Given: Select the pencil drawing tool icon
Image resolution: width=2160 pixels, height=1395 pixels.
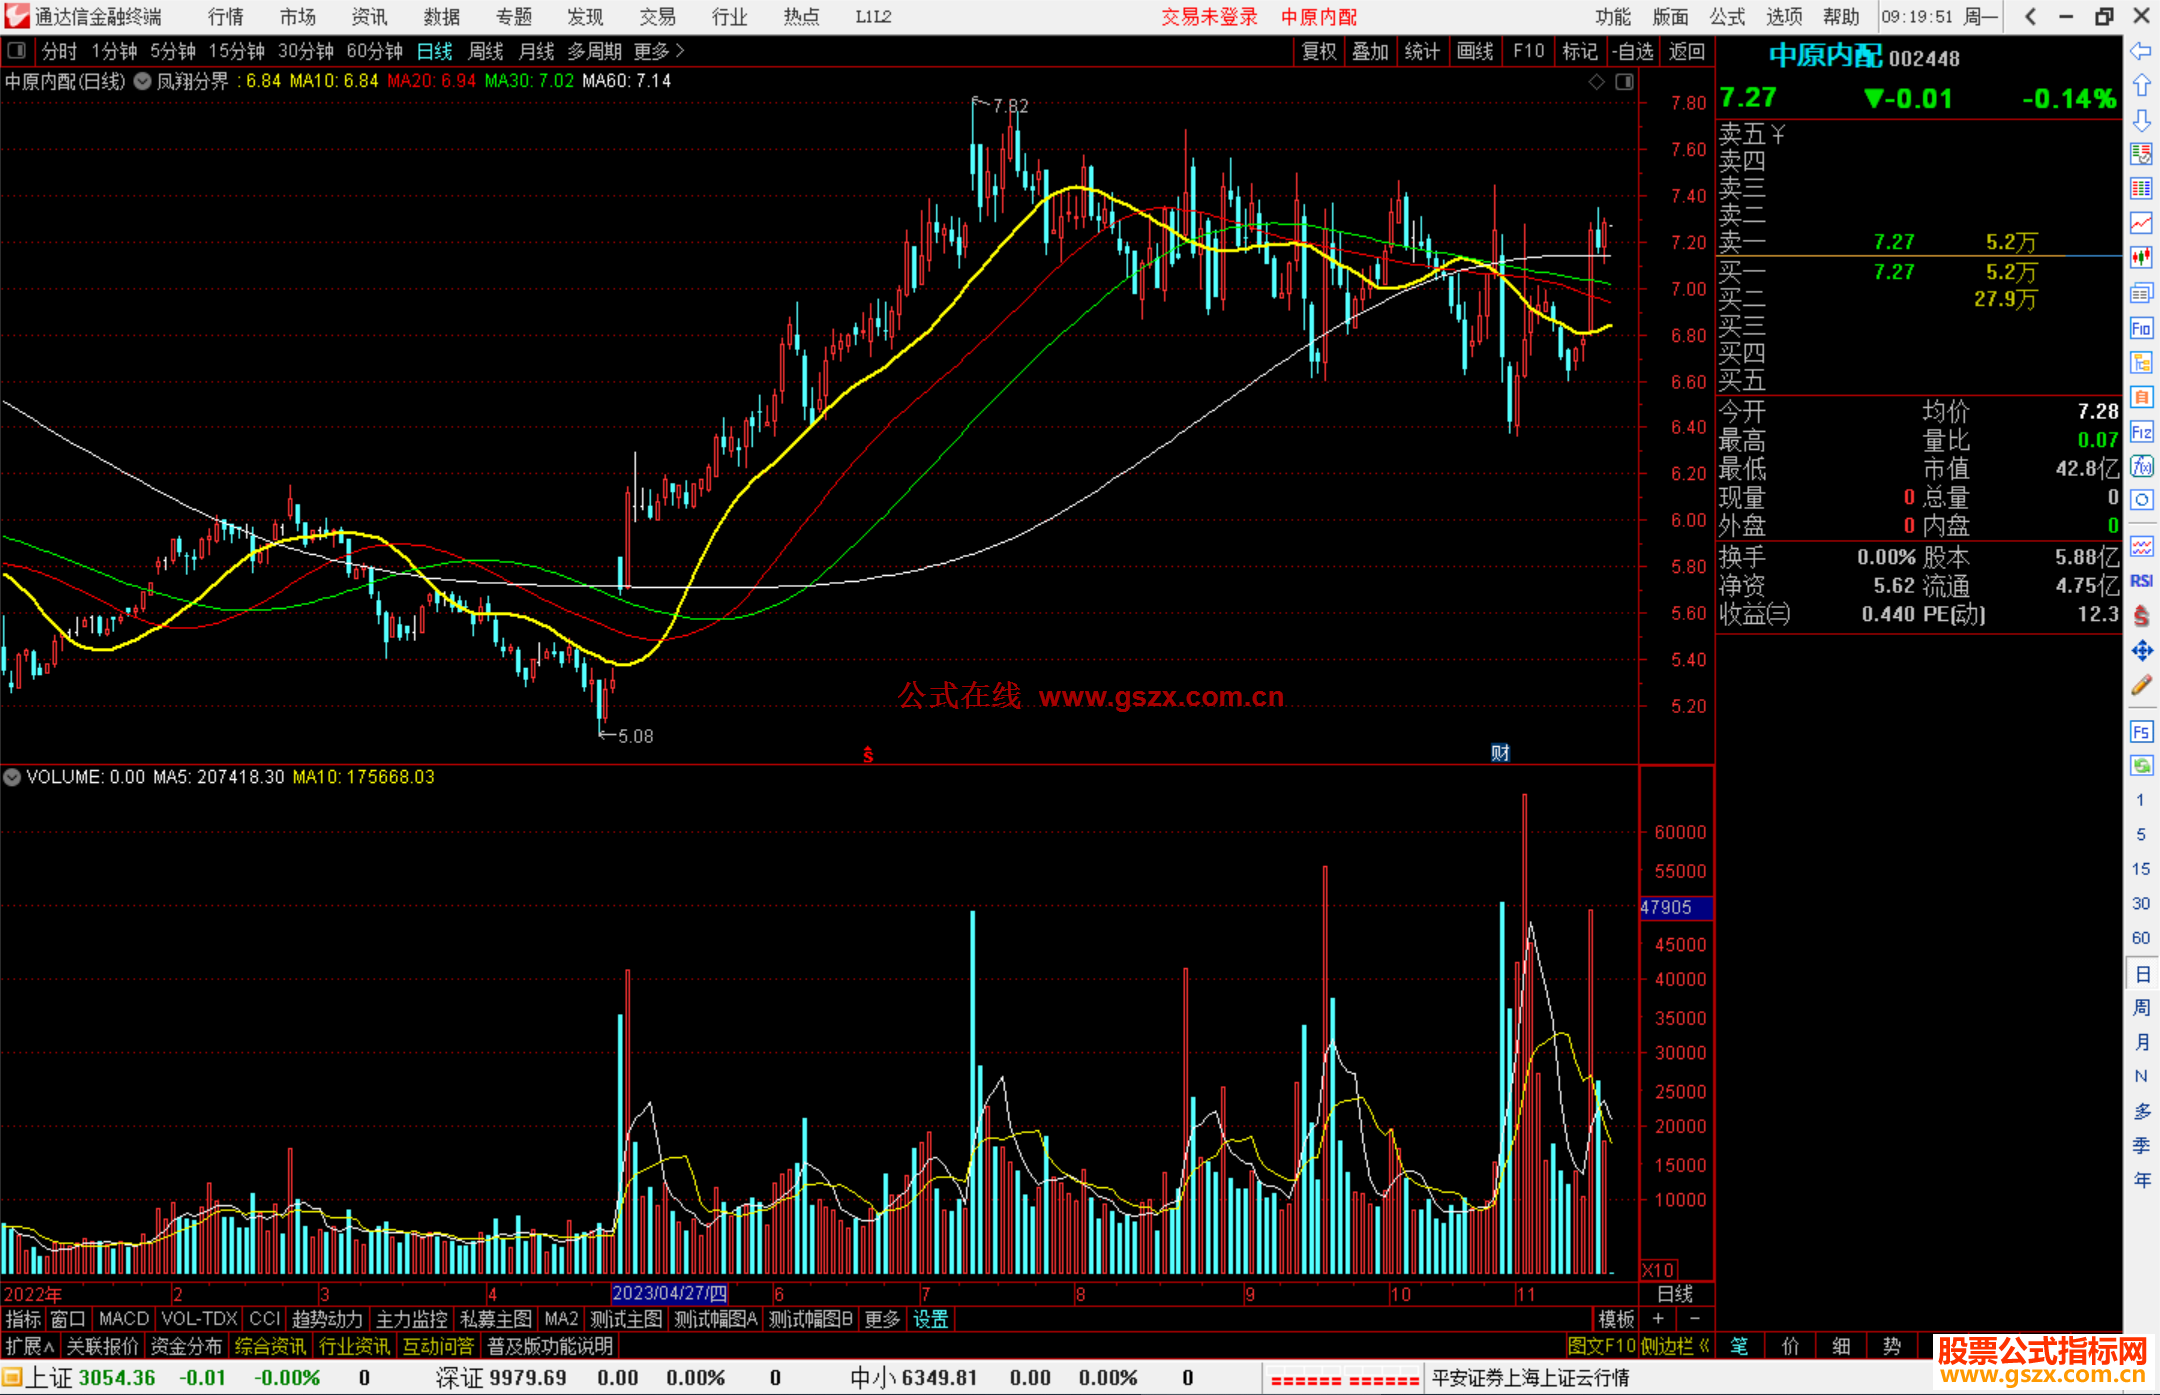Looking at the screenshot, I should pos(2141,685).
